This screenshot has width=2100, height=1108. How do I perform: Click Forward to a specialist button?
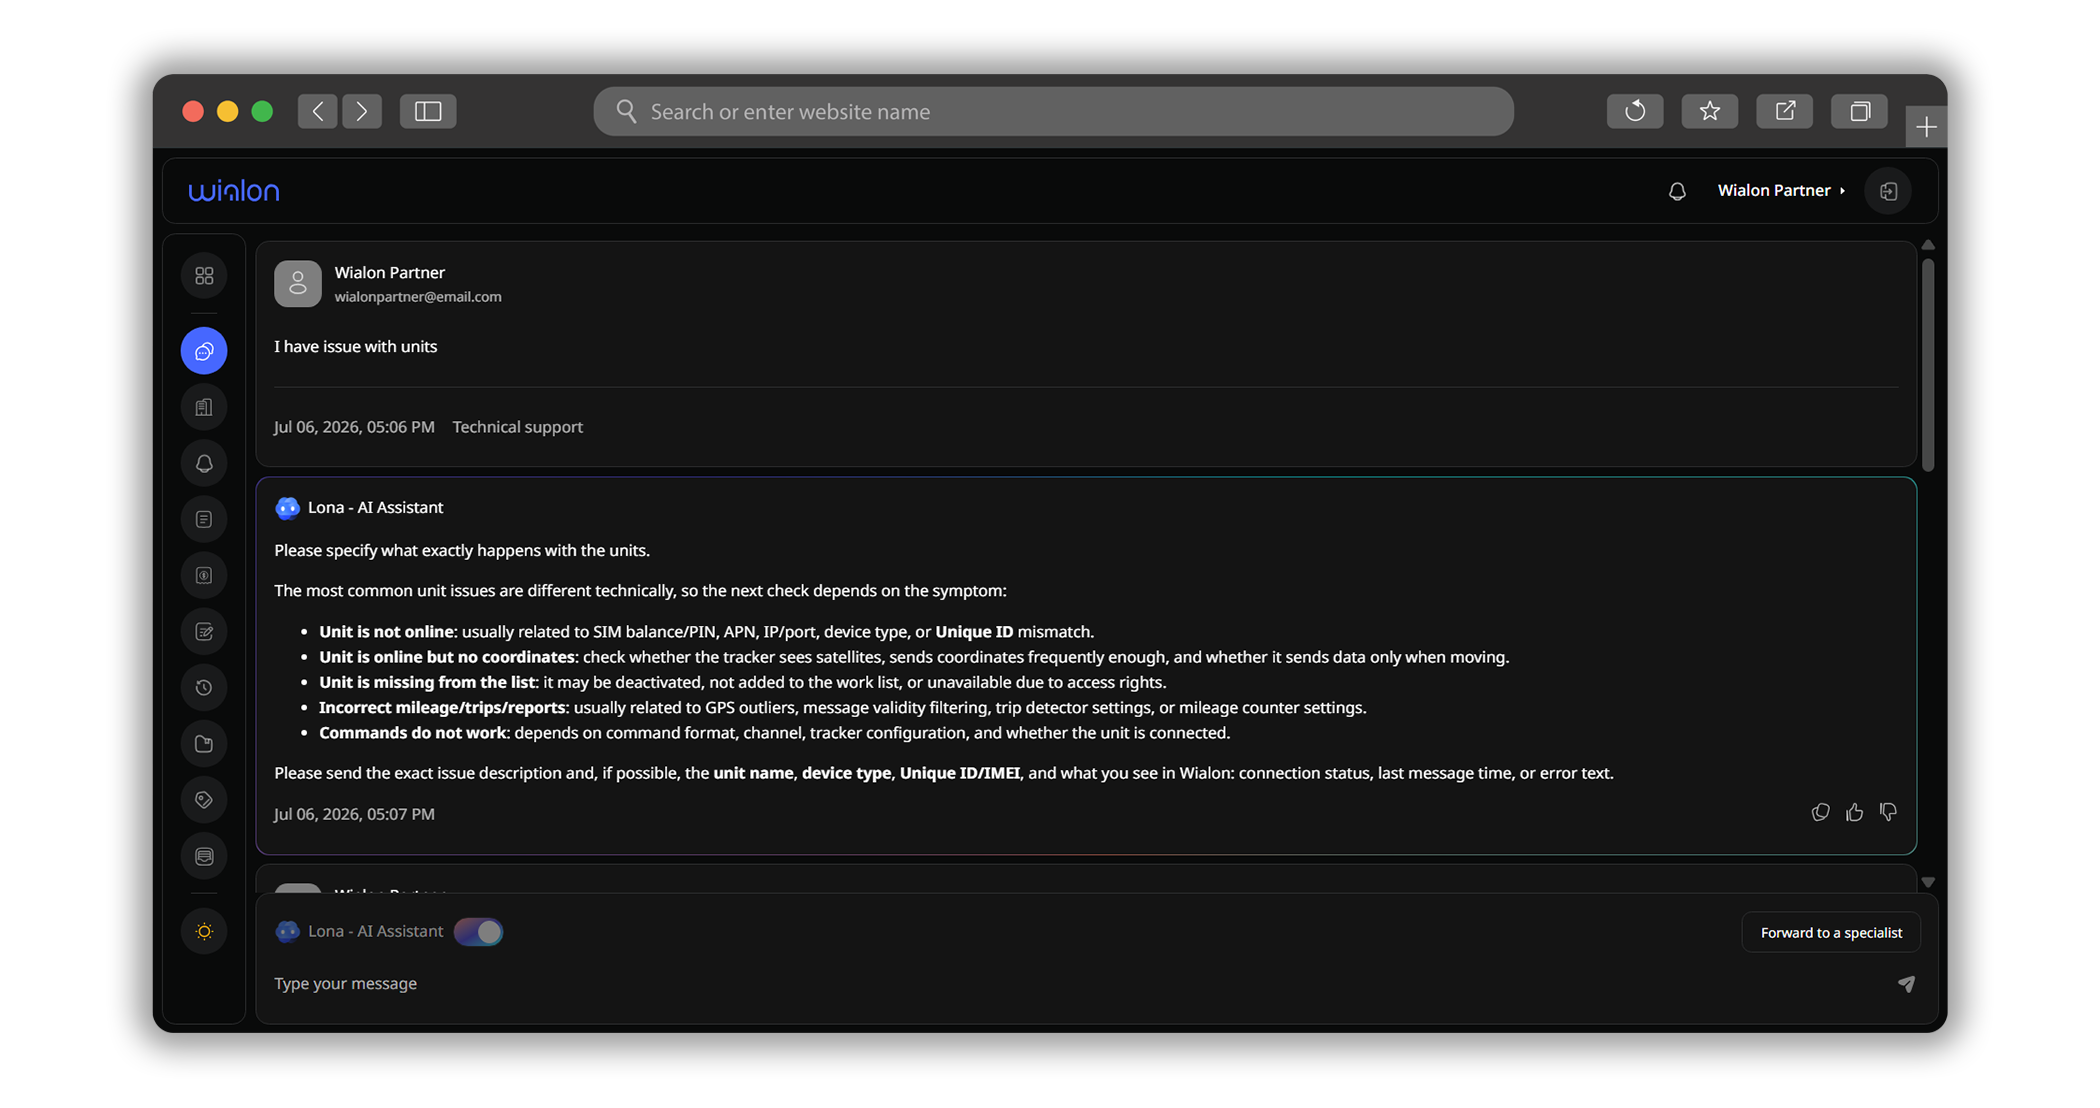click(1831, 932)
